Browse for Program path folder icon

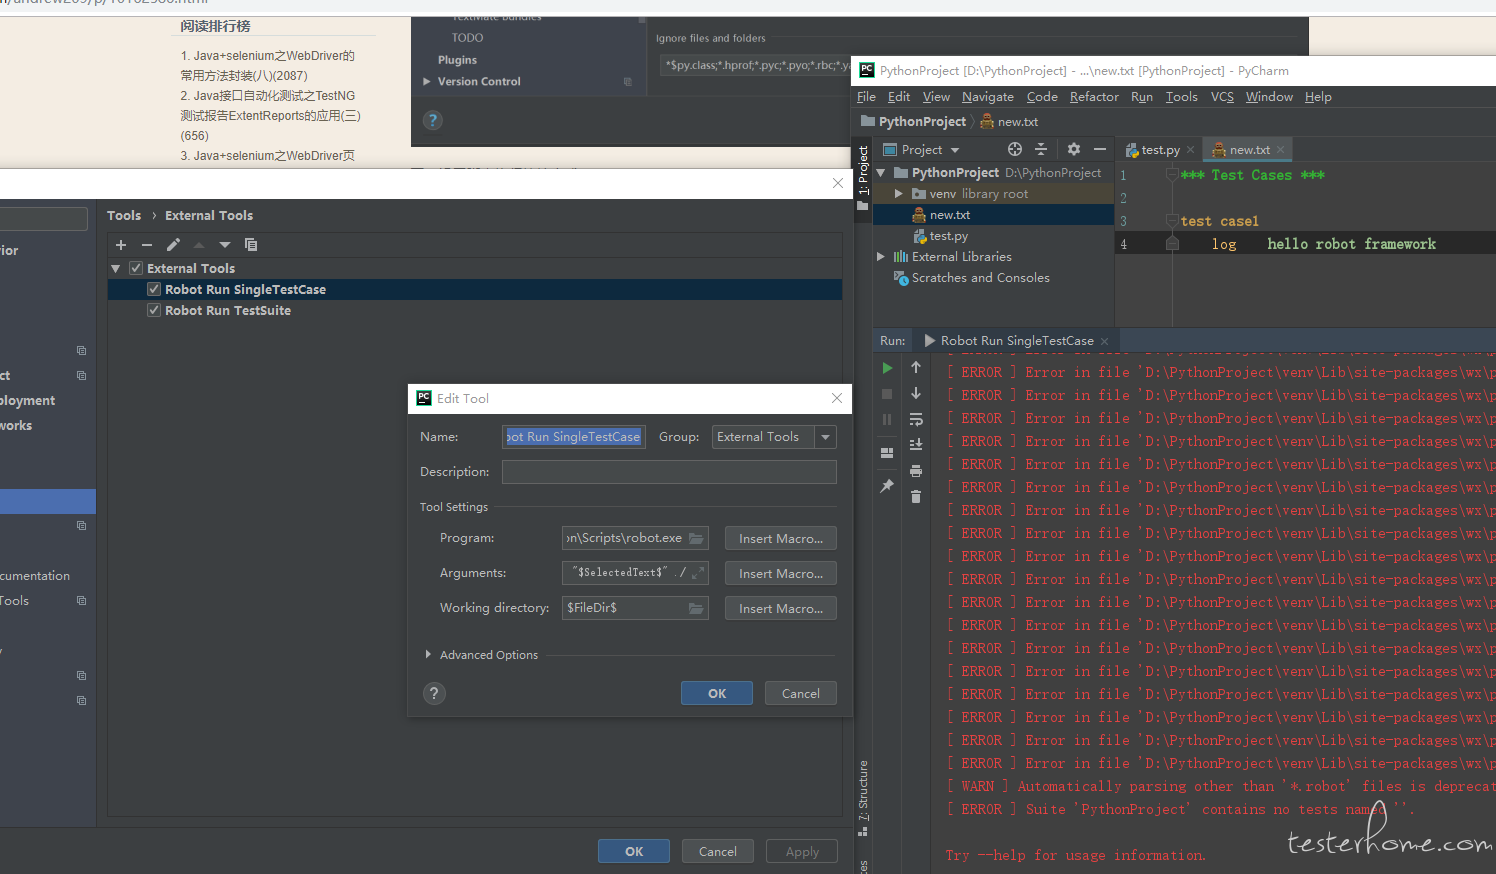coord(696,538)
